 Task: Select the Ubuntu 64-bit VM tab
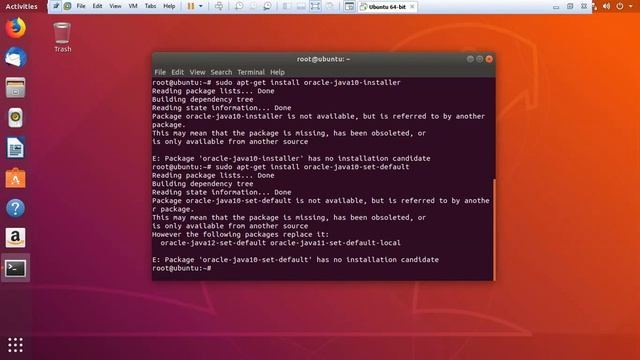(387, 7)
